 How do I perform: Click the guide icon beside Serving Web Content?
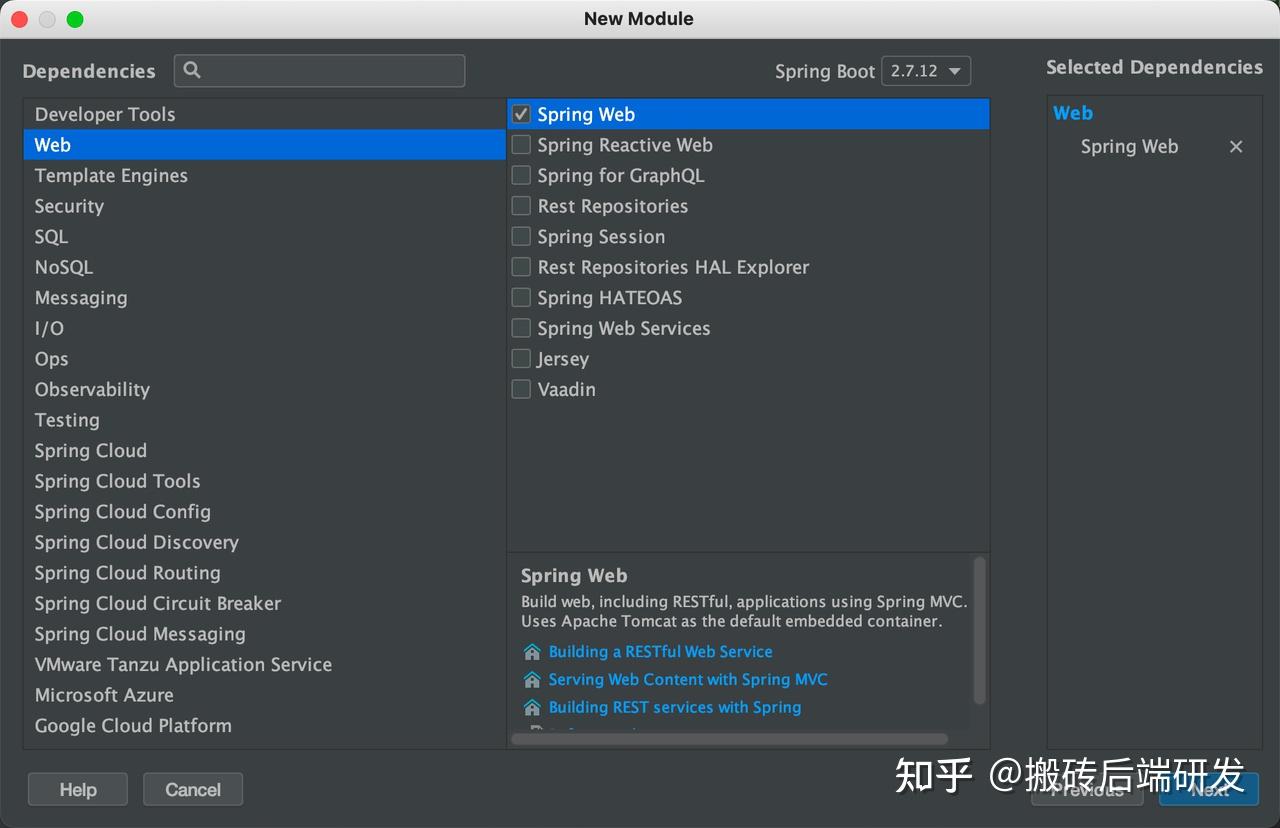[x=532, y=680]
